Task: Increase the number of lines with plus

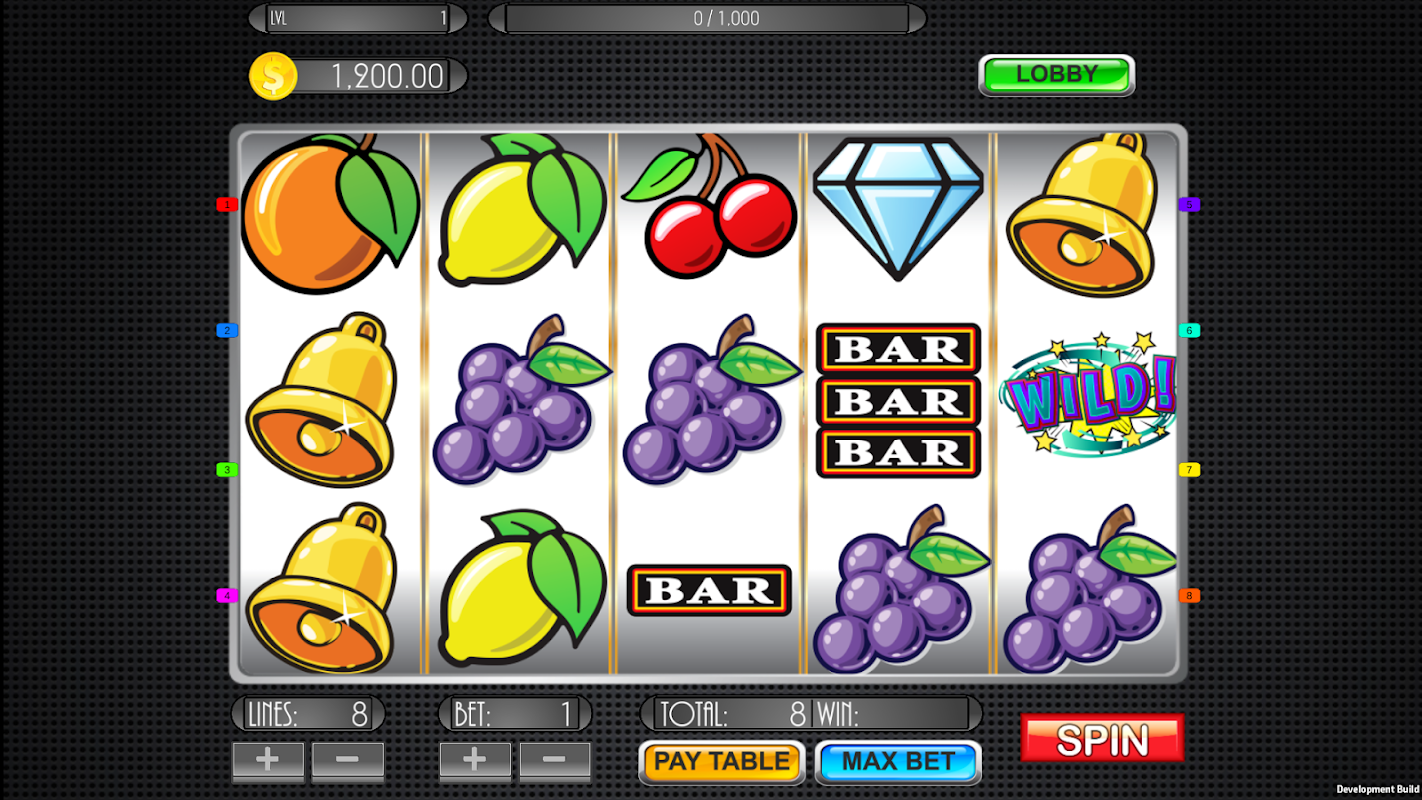Action: tap(268, 760)
